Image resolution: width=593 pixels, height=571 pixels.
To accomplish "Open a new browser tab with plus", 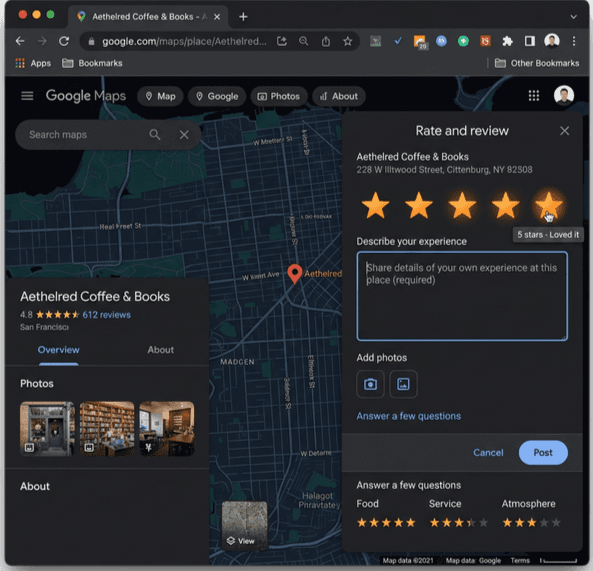I will [x=243, y=17].
